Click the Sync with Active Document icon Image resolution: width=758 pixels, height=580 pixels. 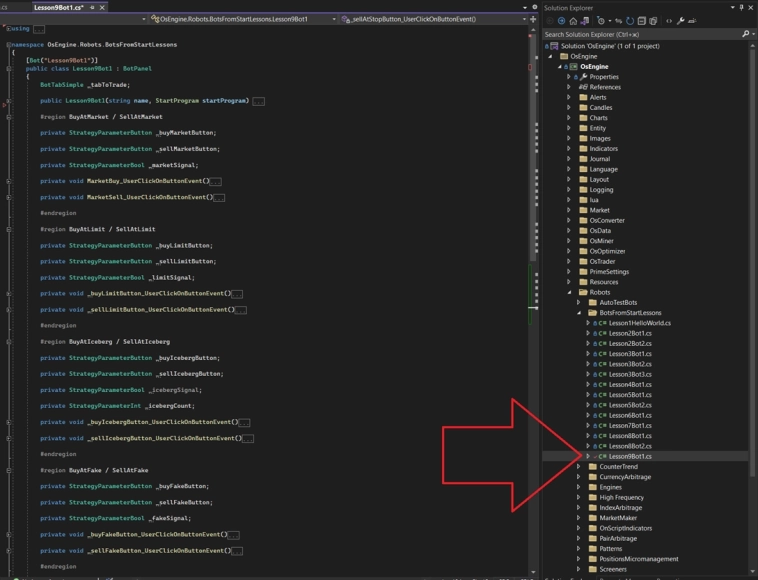(x=620, y=20)
